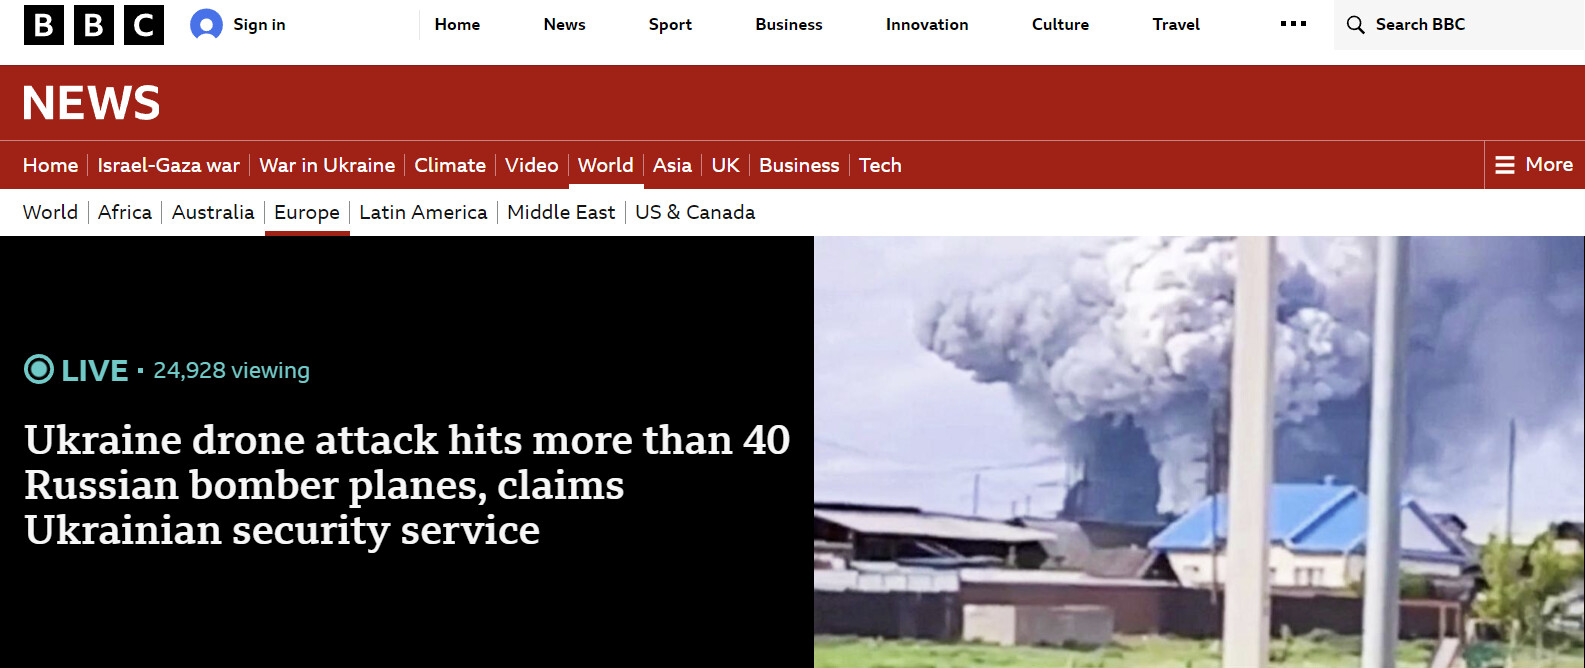Click the smoke explosion story image
The height and width of the screenshot is (668, 1585).
tap(1199, 452)
